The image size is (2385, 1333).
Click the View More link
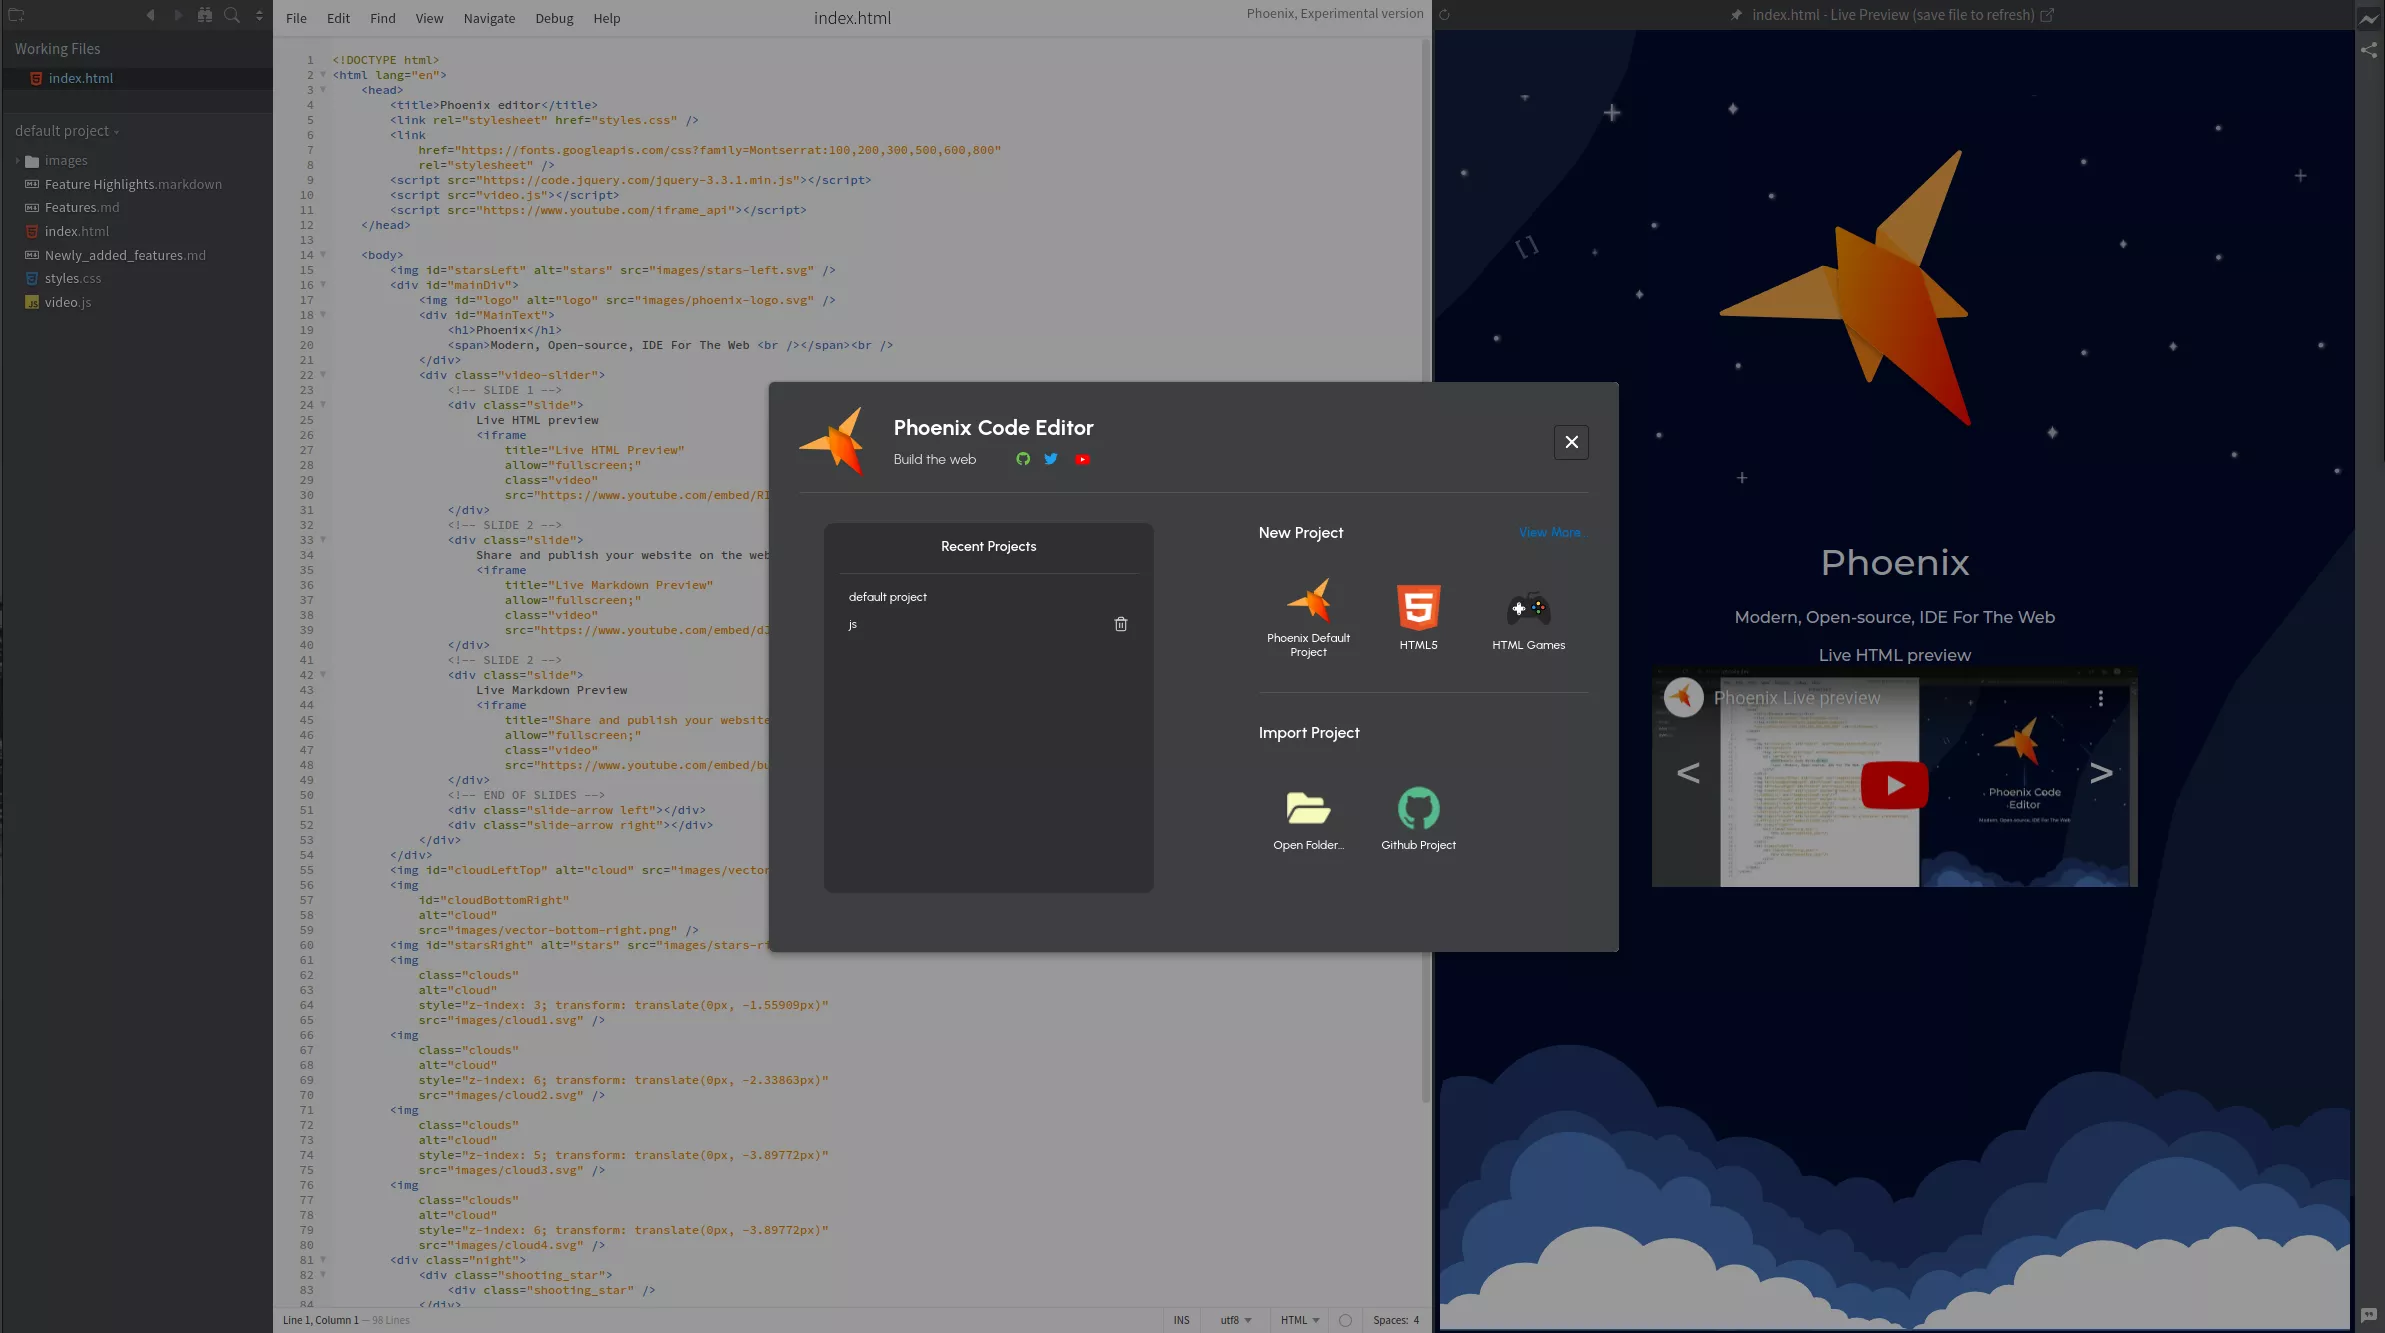(1549, 532)
